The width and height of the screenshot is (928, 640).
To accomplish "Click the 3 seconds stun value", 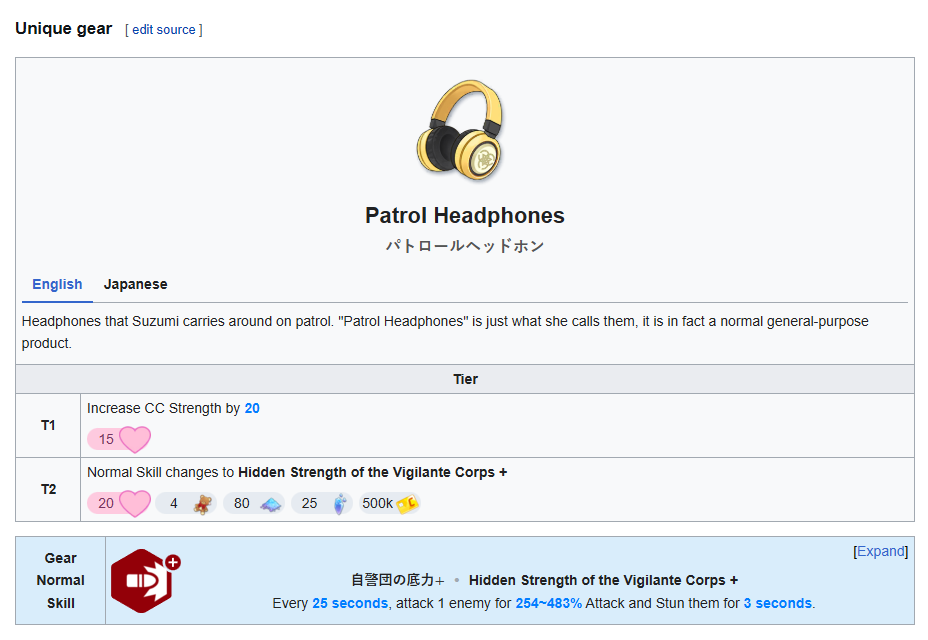I will (778, 603).
